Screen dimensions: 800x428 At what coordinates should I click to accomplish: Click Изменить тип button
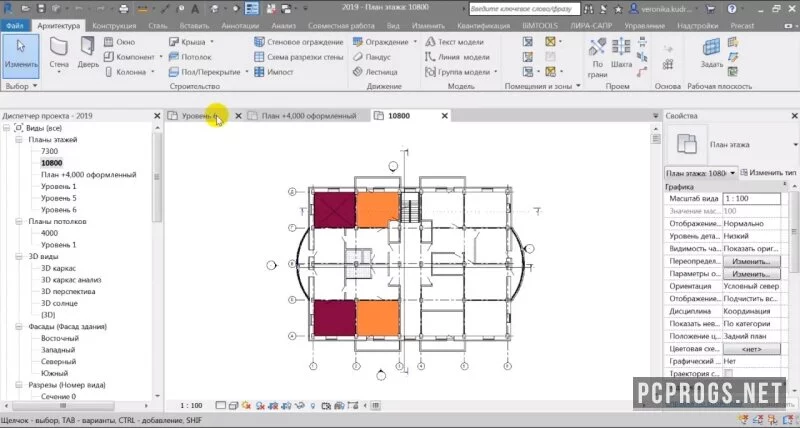(768, 172)
